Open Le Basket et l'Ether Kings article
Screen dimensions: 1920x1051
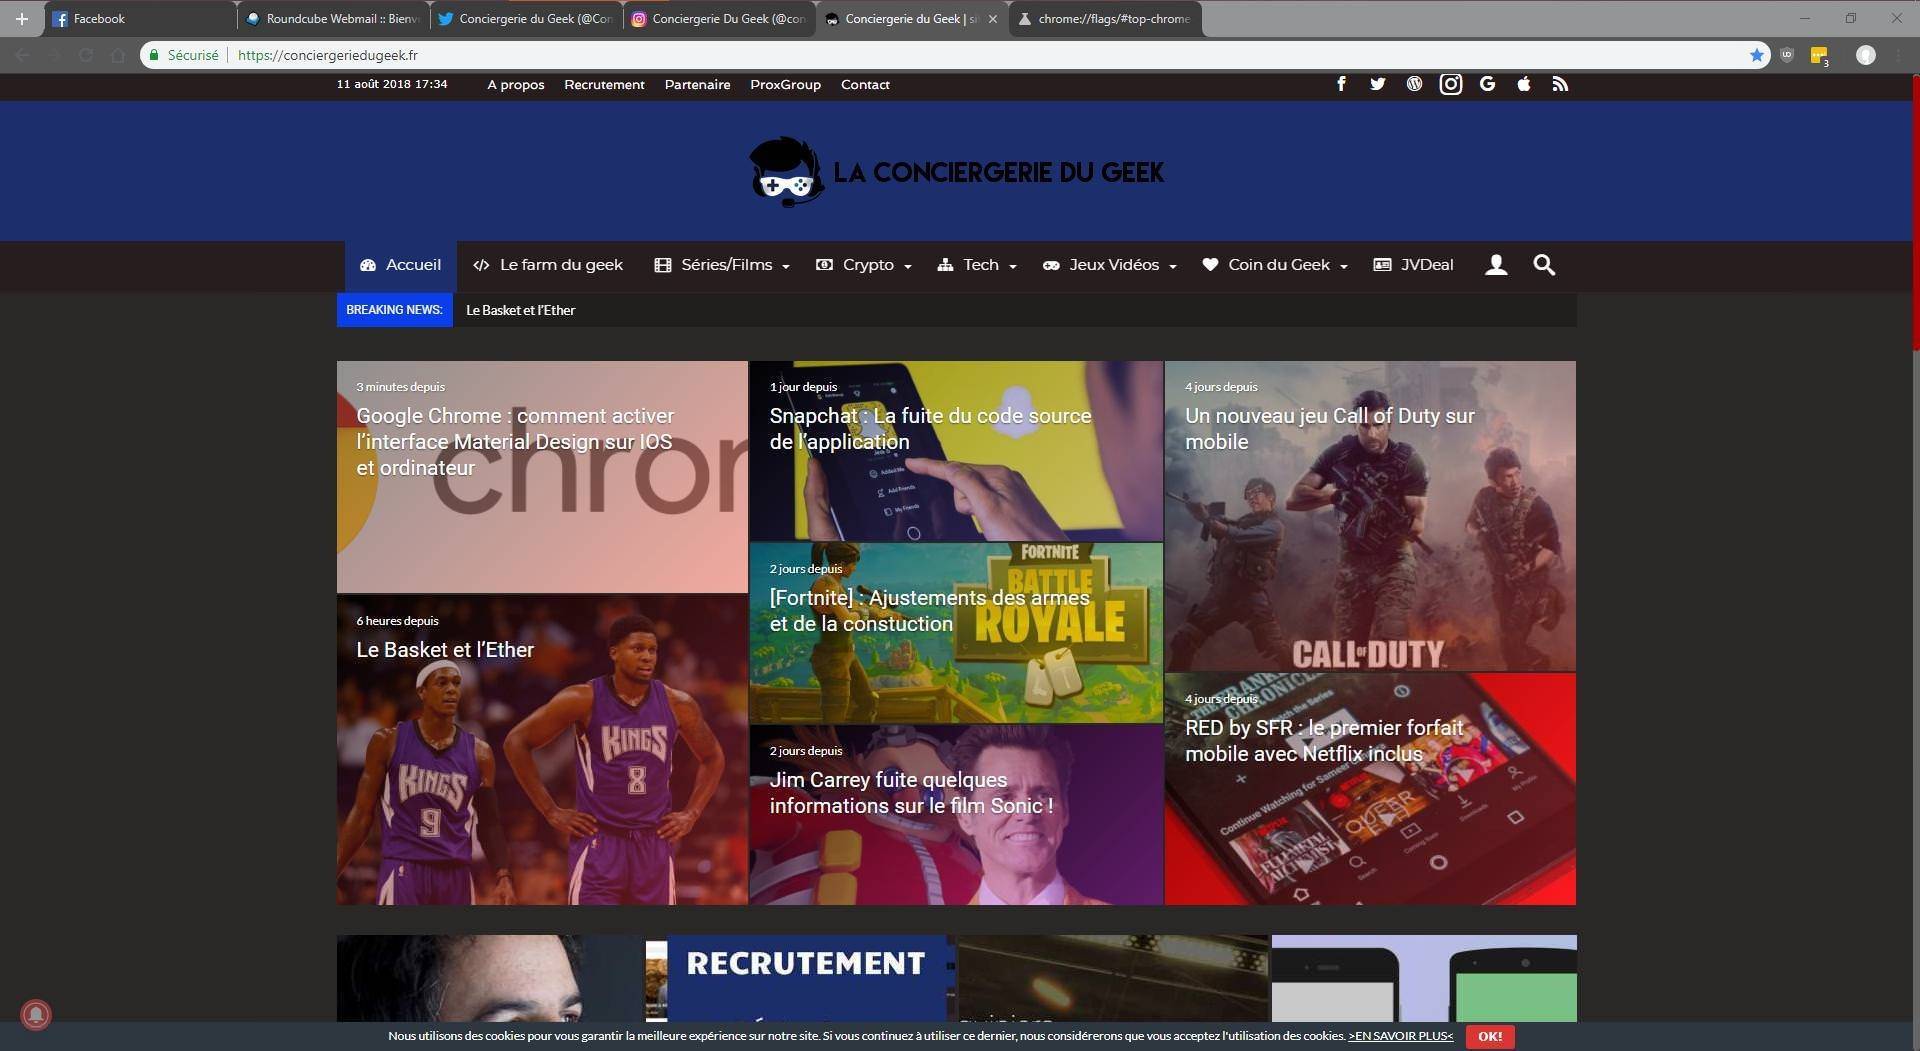[542, 750]
